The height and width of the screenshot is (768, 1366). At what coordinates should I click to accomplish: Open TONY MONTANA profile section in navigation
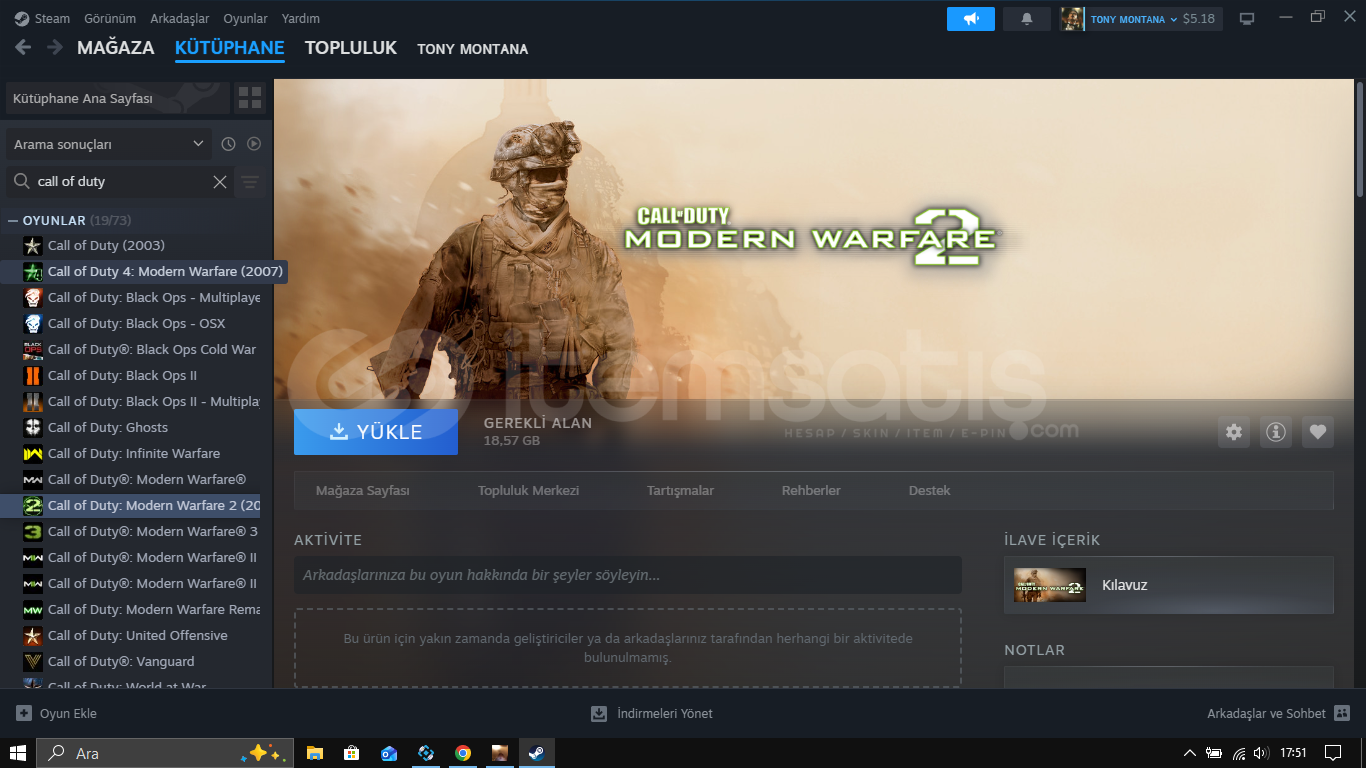point(473,49)
